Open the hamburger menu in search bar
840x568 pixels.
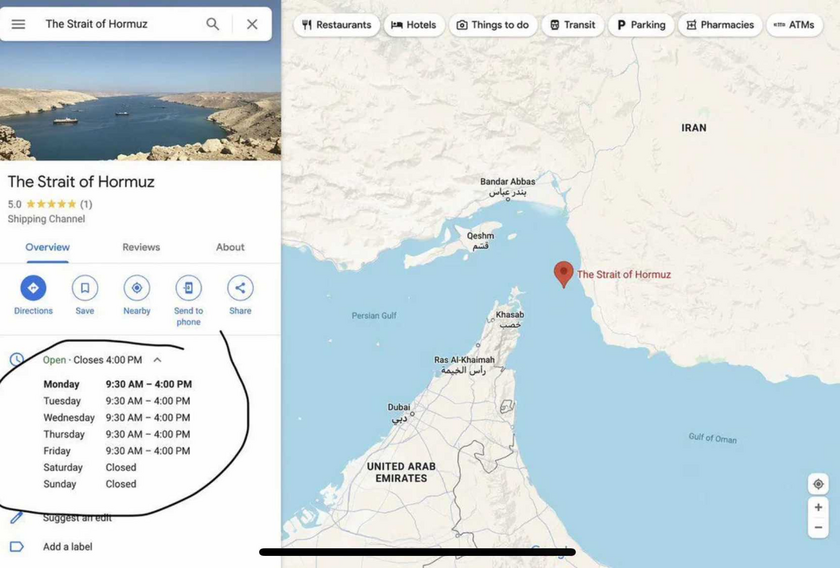click(x=18, y=24)
